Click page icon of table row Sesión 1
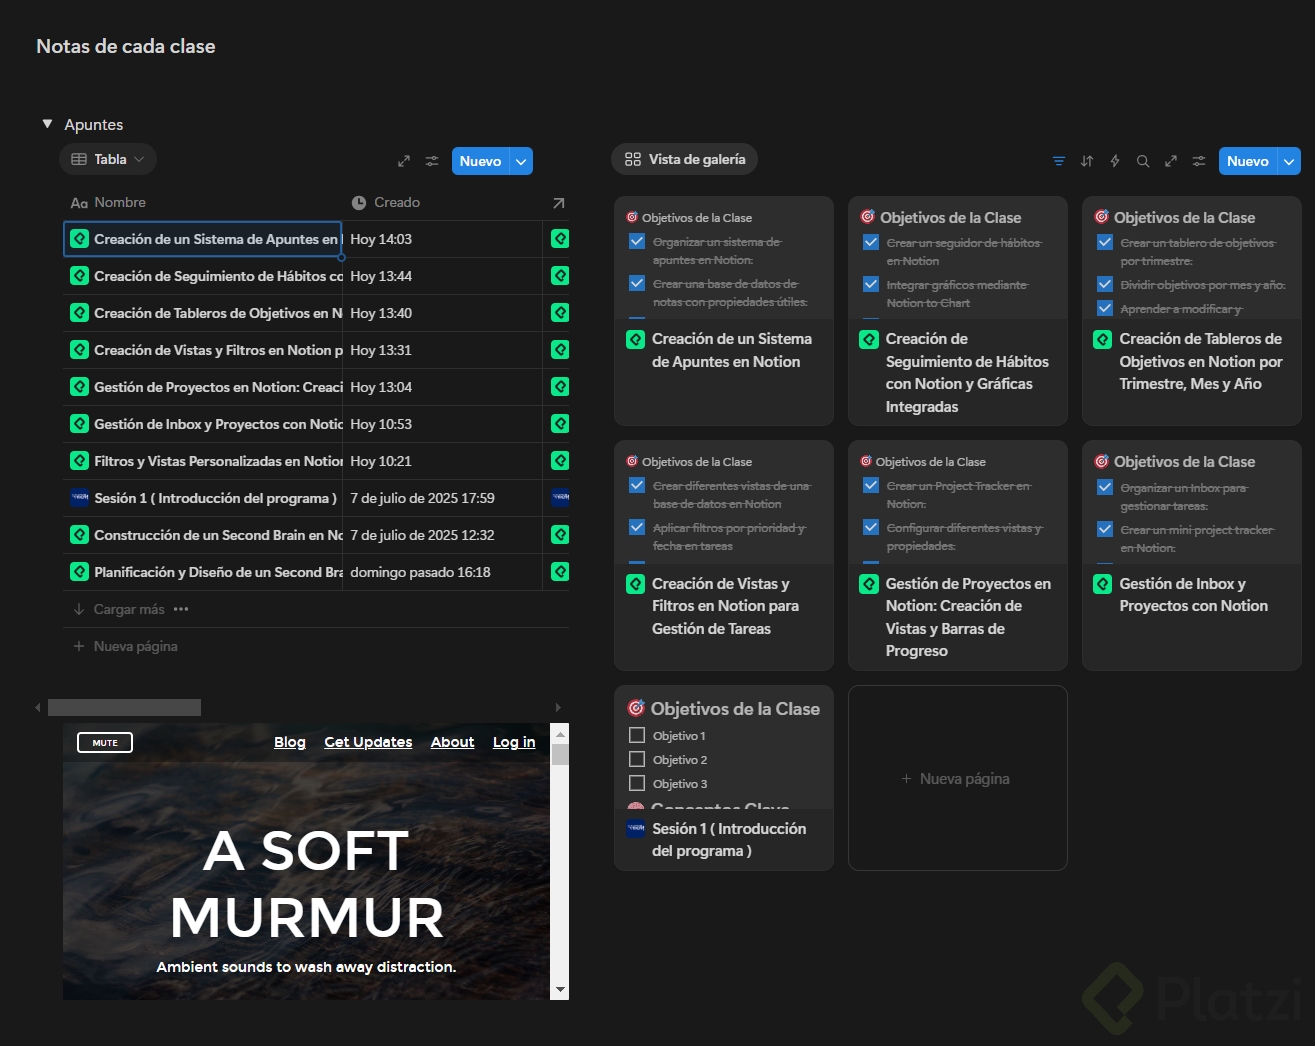 coord(80,498)
